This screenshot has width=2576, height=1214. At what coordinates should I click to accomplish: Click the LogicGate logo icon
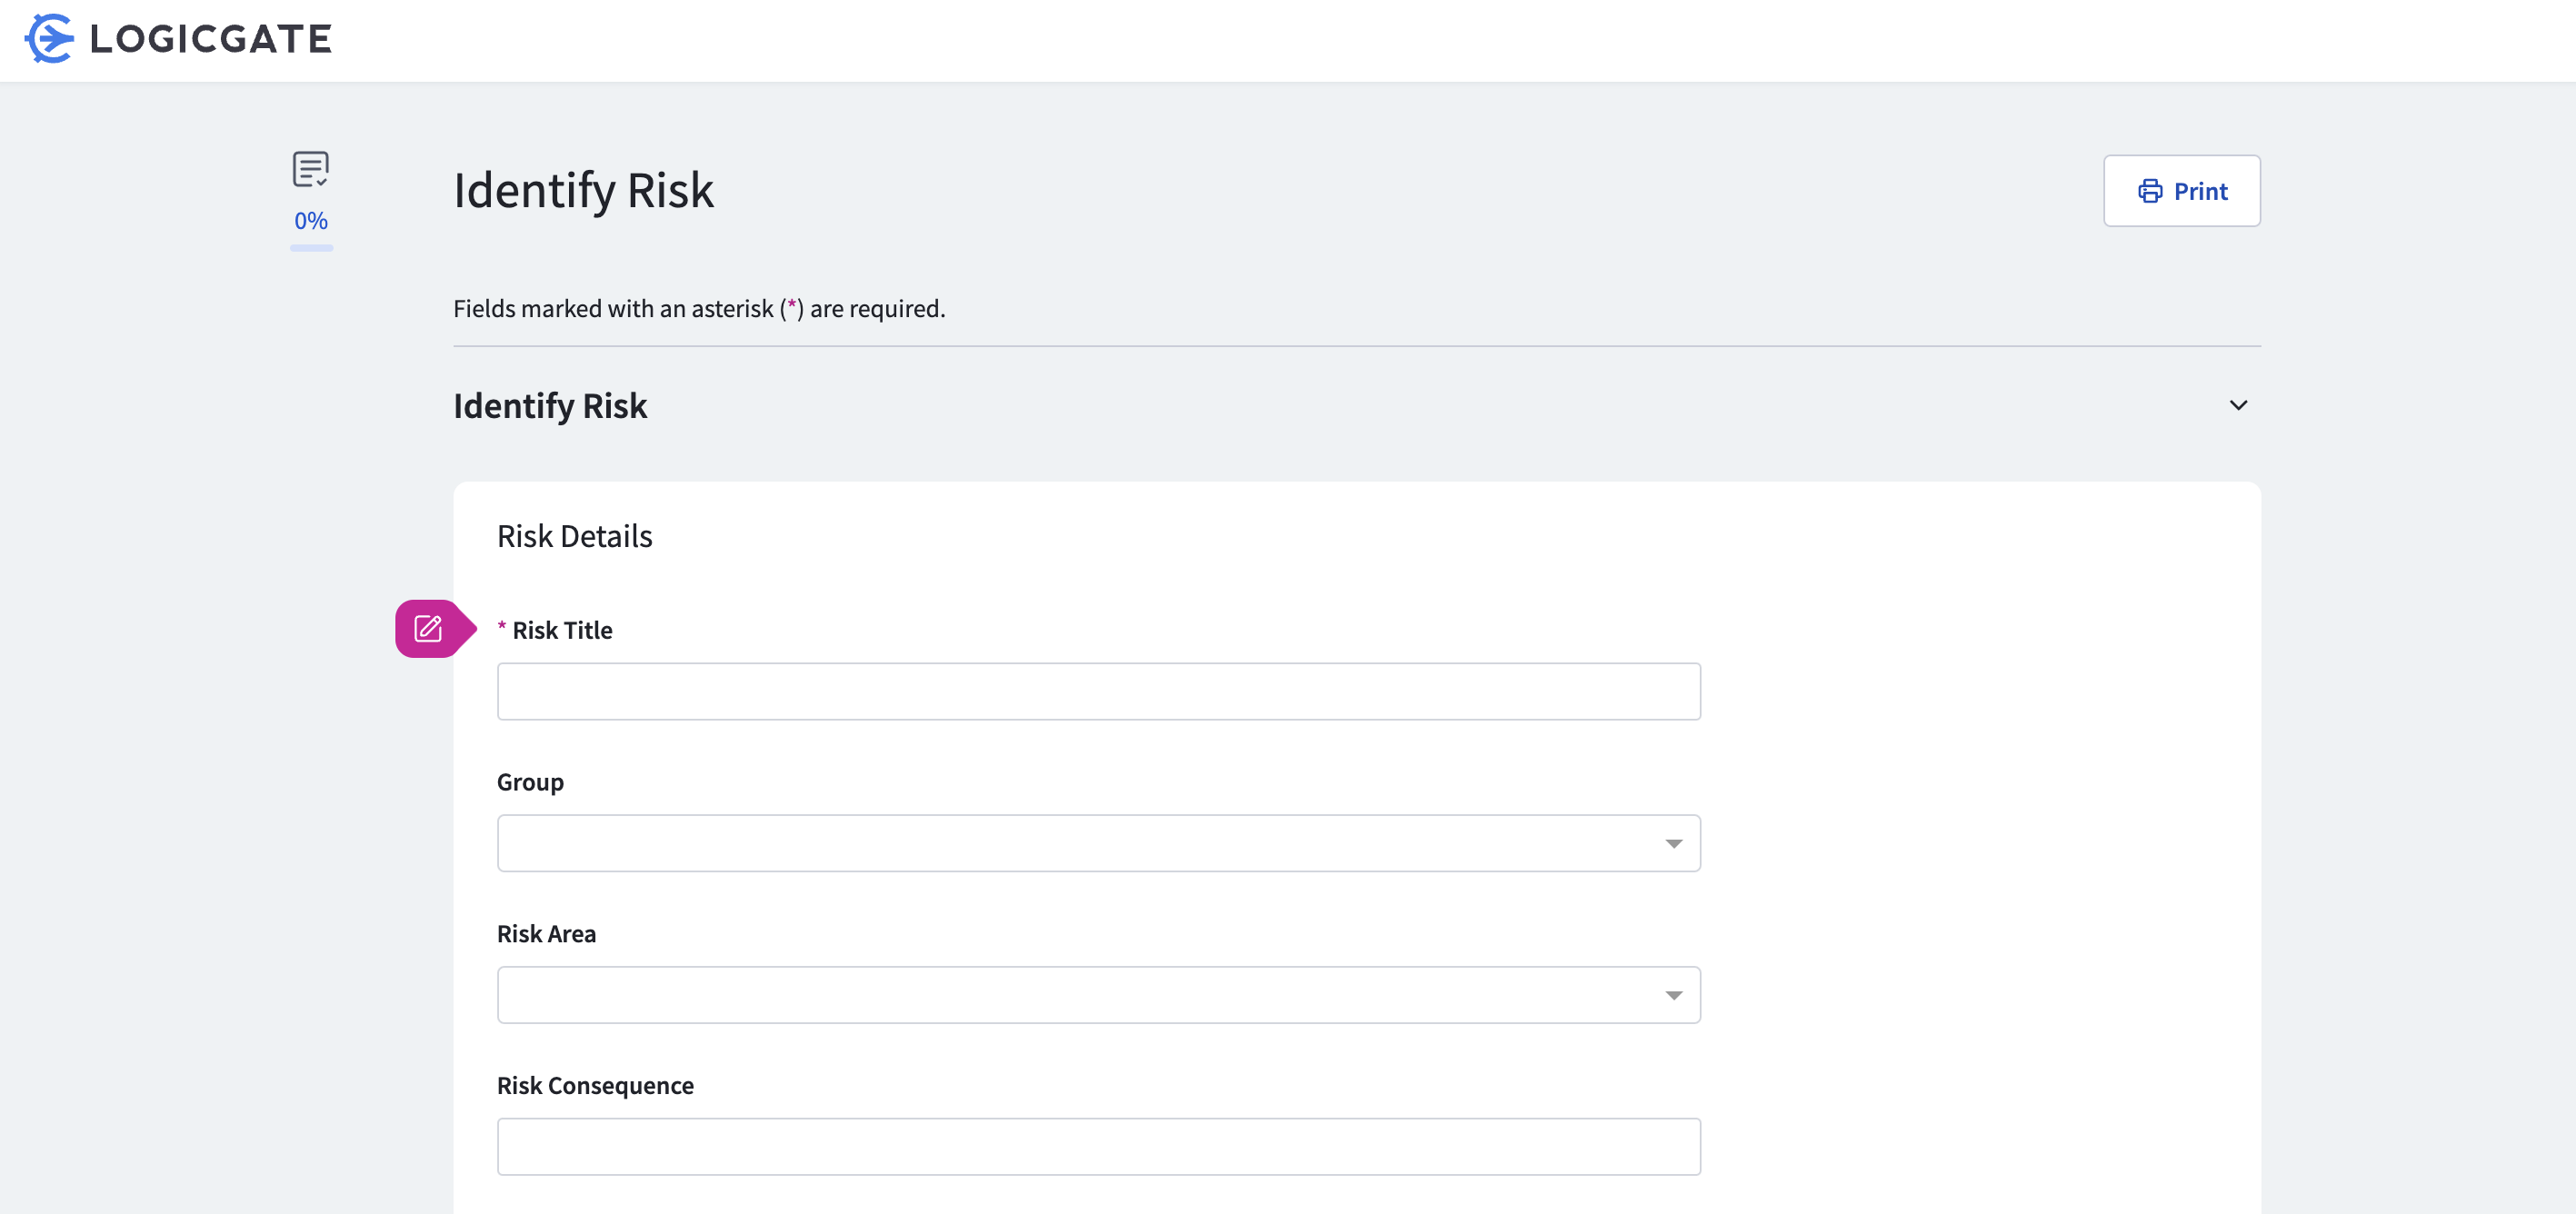(49, 38)
